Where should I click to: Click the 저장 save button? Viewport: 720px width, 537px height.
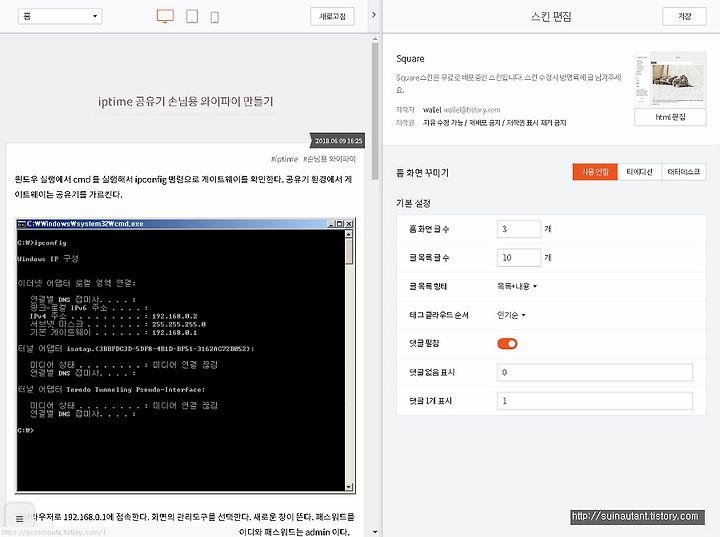pos(684,17)
